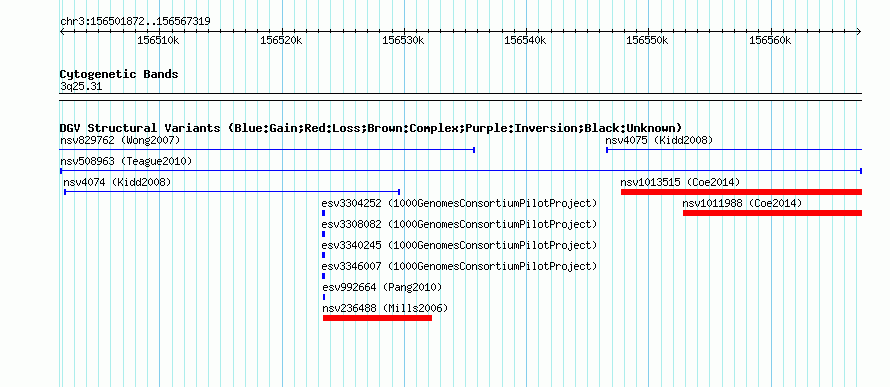Image resolution: width=890 pixels, height=387 pixels.
Task: Select the nsv4074 blue gain bar
Action: [x=232, y=192]
